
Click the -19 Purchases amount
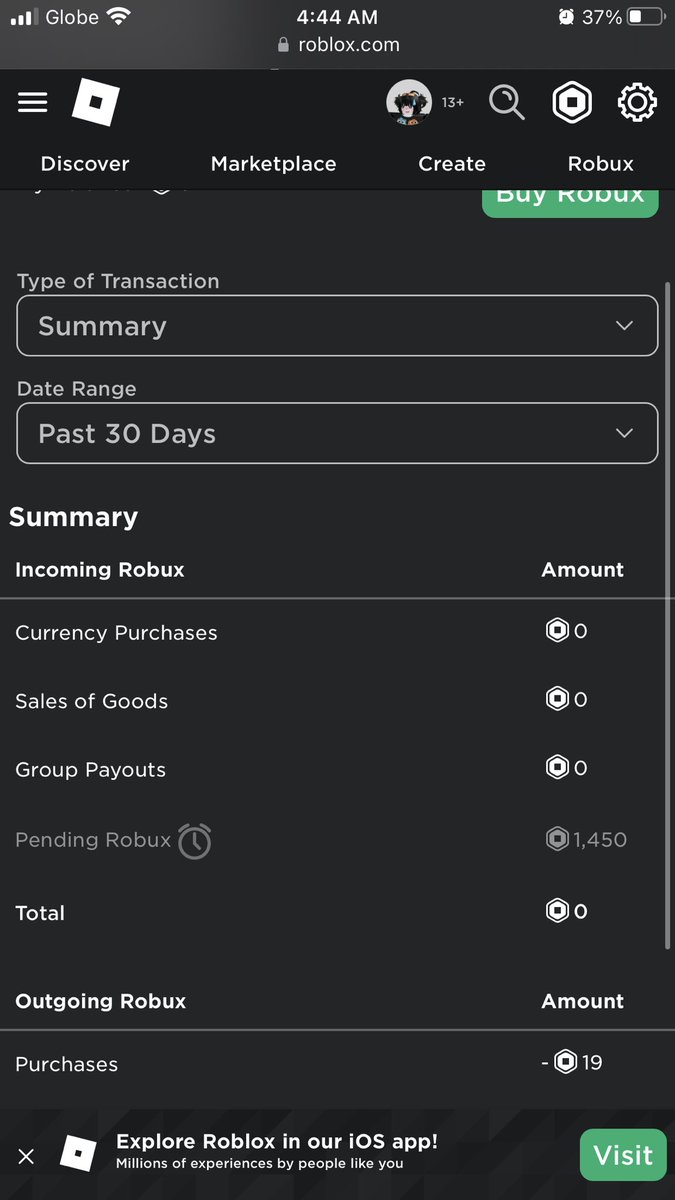click(x=573, y=1062)
